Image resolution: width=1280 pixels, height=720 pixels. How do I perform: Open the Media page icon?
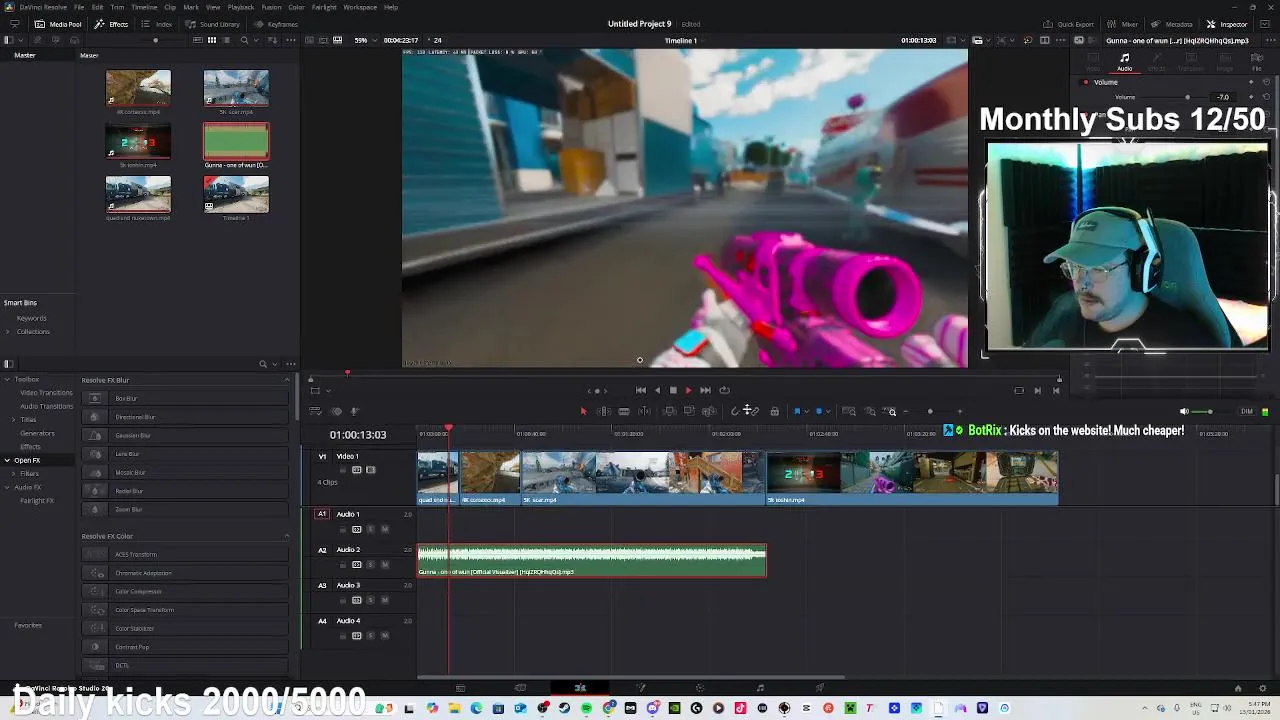tap(460, 688)
